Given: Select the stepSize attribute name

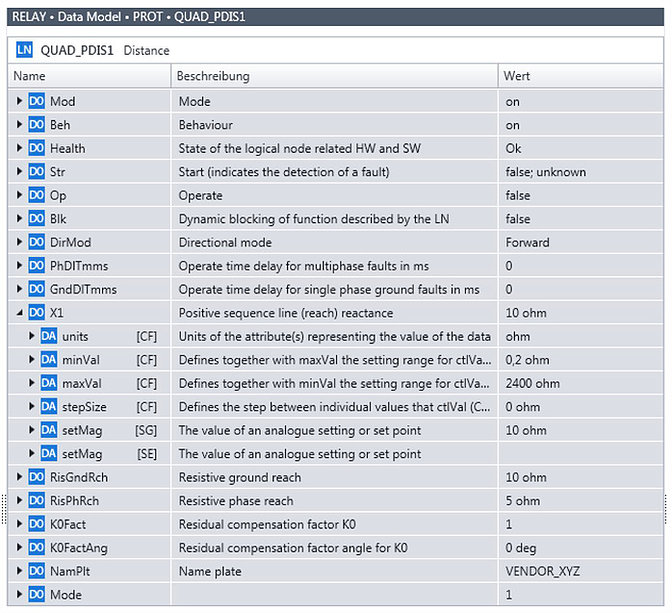Looking at the screenshot, I should (84, 407).
